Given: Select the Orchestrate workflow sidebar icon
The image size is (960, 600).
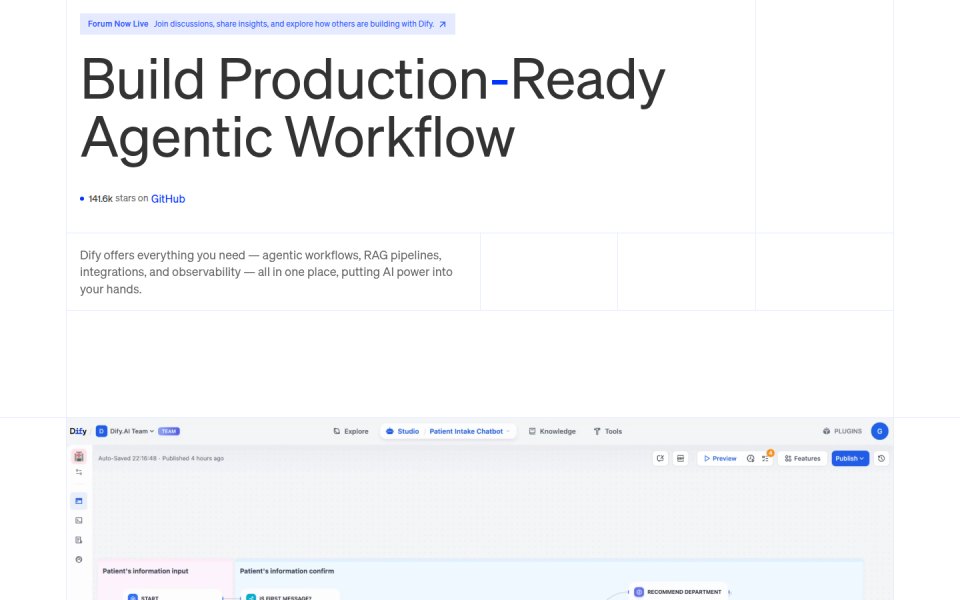Looking at the screenshot, I should [79, 501].
